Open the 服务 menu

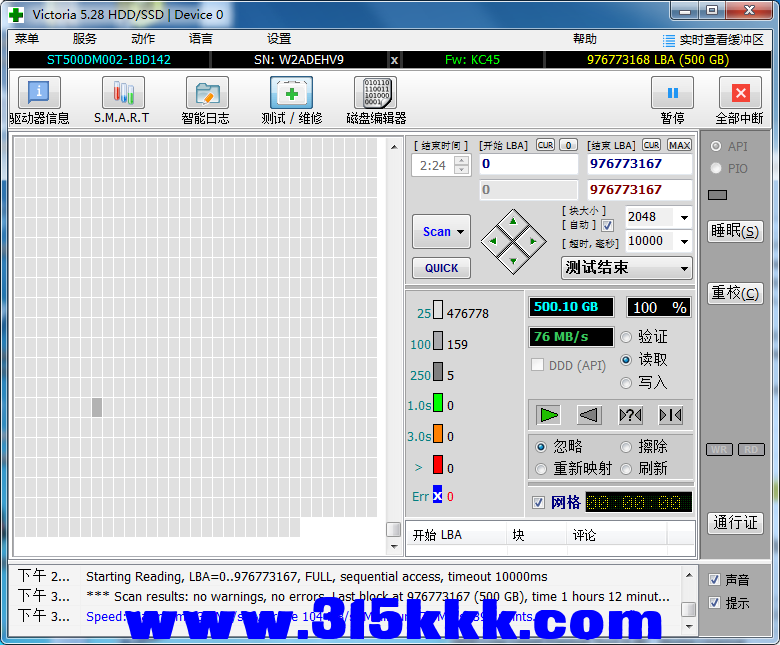tap(85, 39)
